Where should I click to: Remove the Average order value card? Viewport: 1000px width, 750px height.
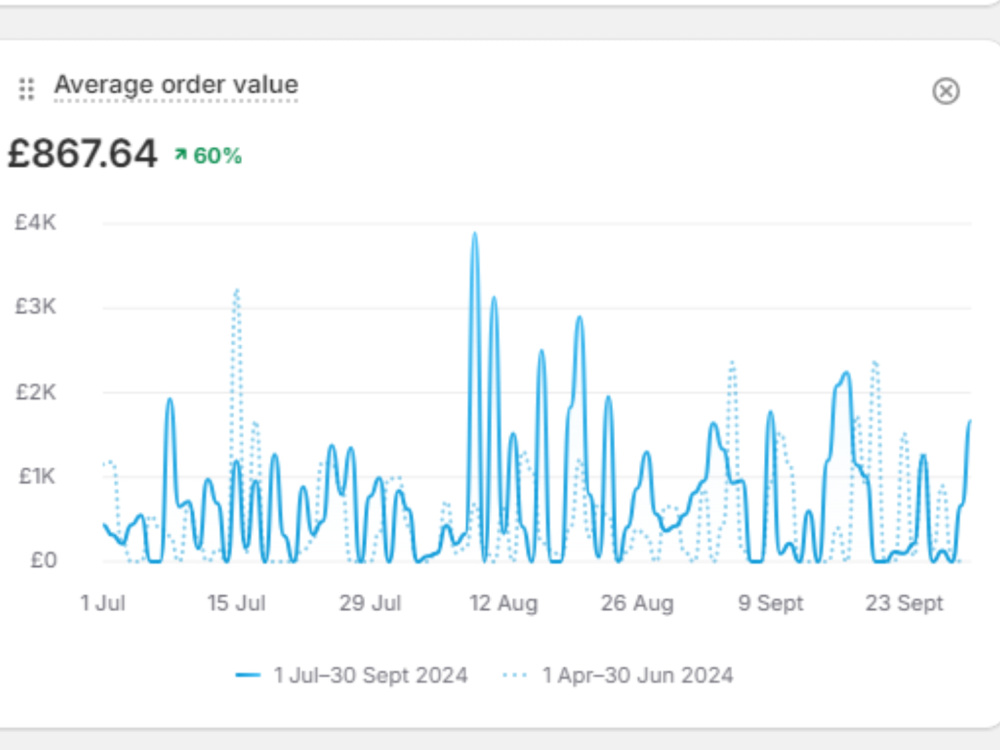tap(945, 91)
